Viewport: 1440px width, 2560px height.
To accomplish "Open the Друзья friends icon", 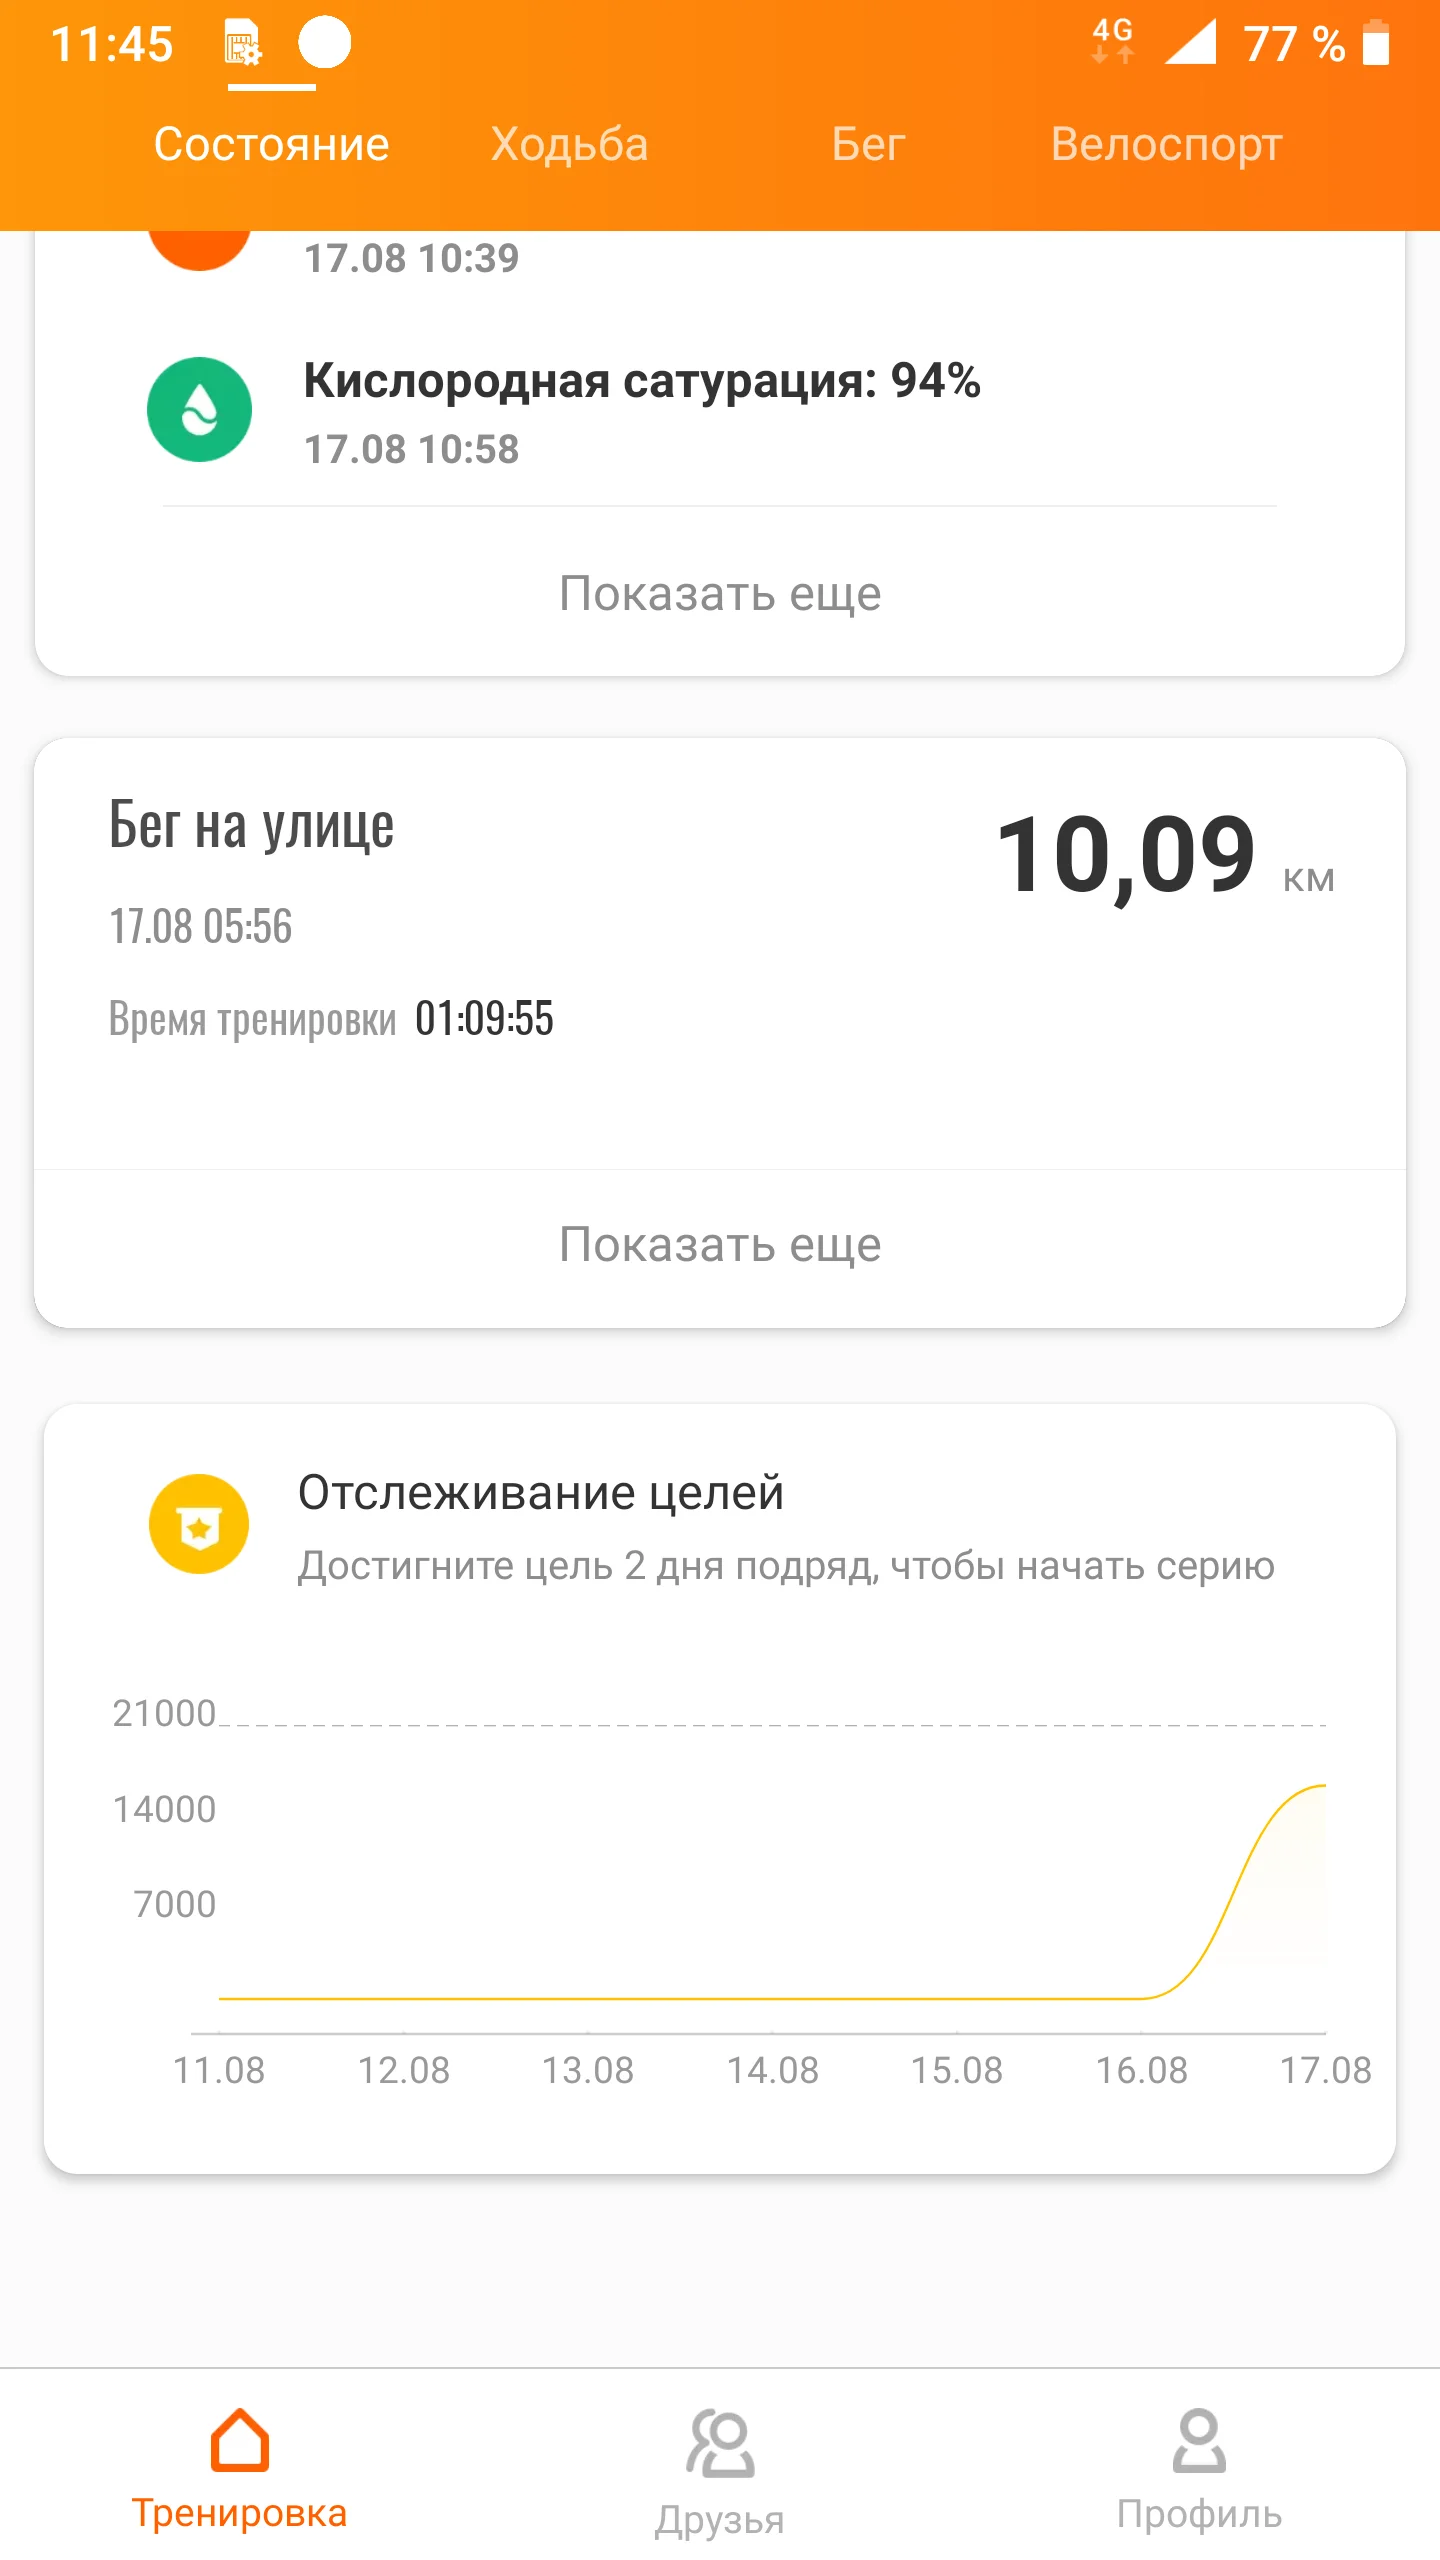I will click(x=719, y=2443).
